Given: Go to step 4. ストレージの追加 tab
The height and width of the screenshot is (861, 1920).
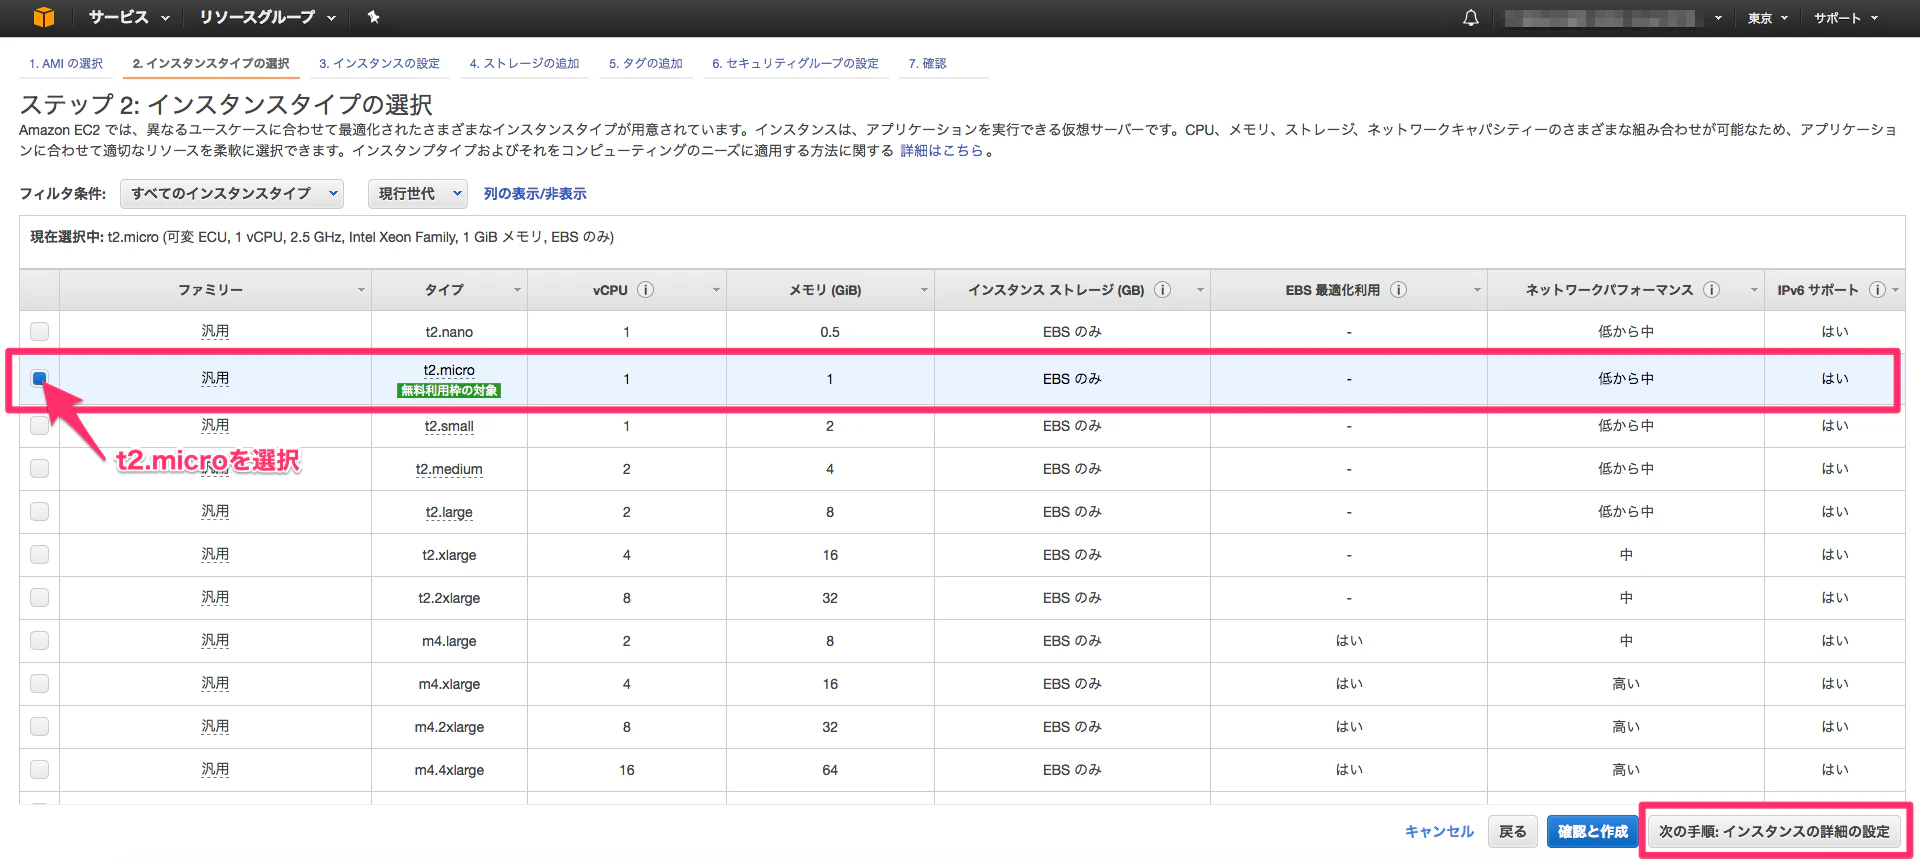Looking at the screenshot, I should click(x=524, y=63).
